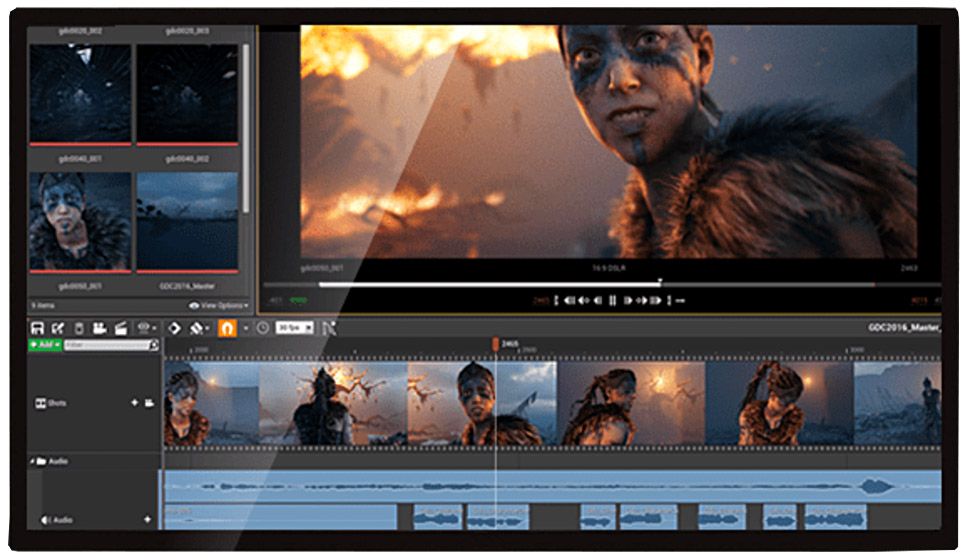Toggle the orange magnet snapping button
This screenshot has height=559, width=970.
pos(227,328)
